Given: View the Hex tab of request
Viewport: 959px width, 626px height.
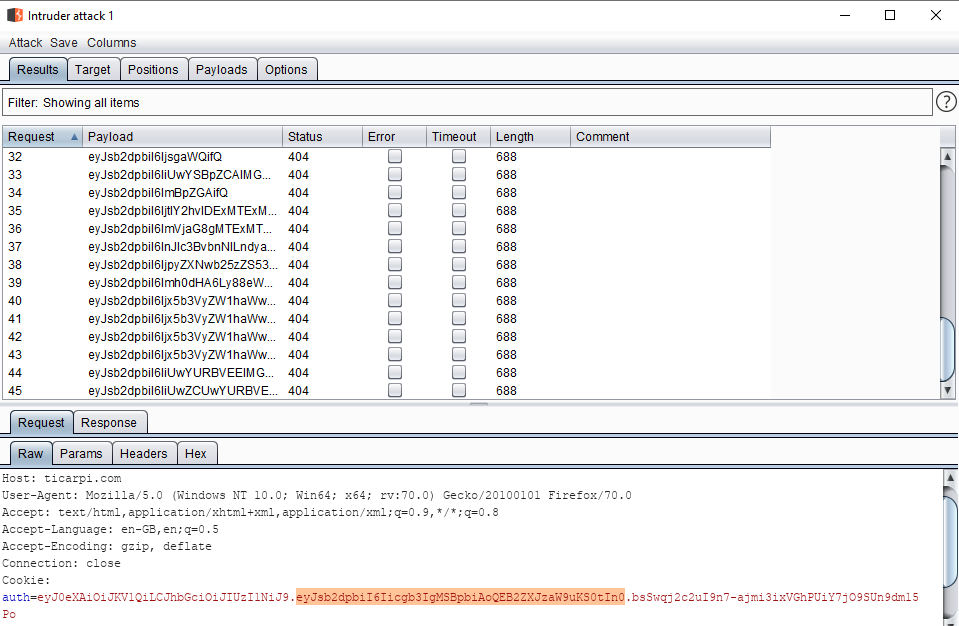Looking at the screenshot, I should pyautogui.click(x=196, y=454).
